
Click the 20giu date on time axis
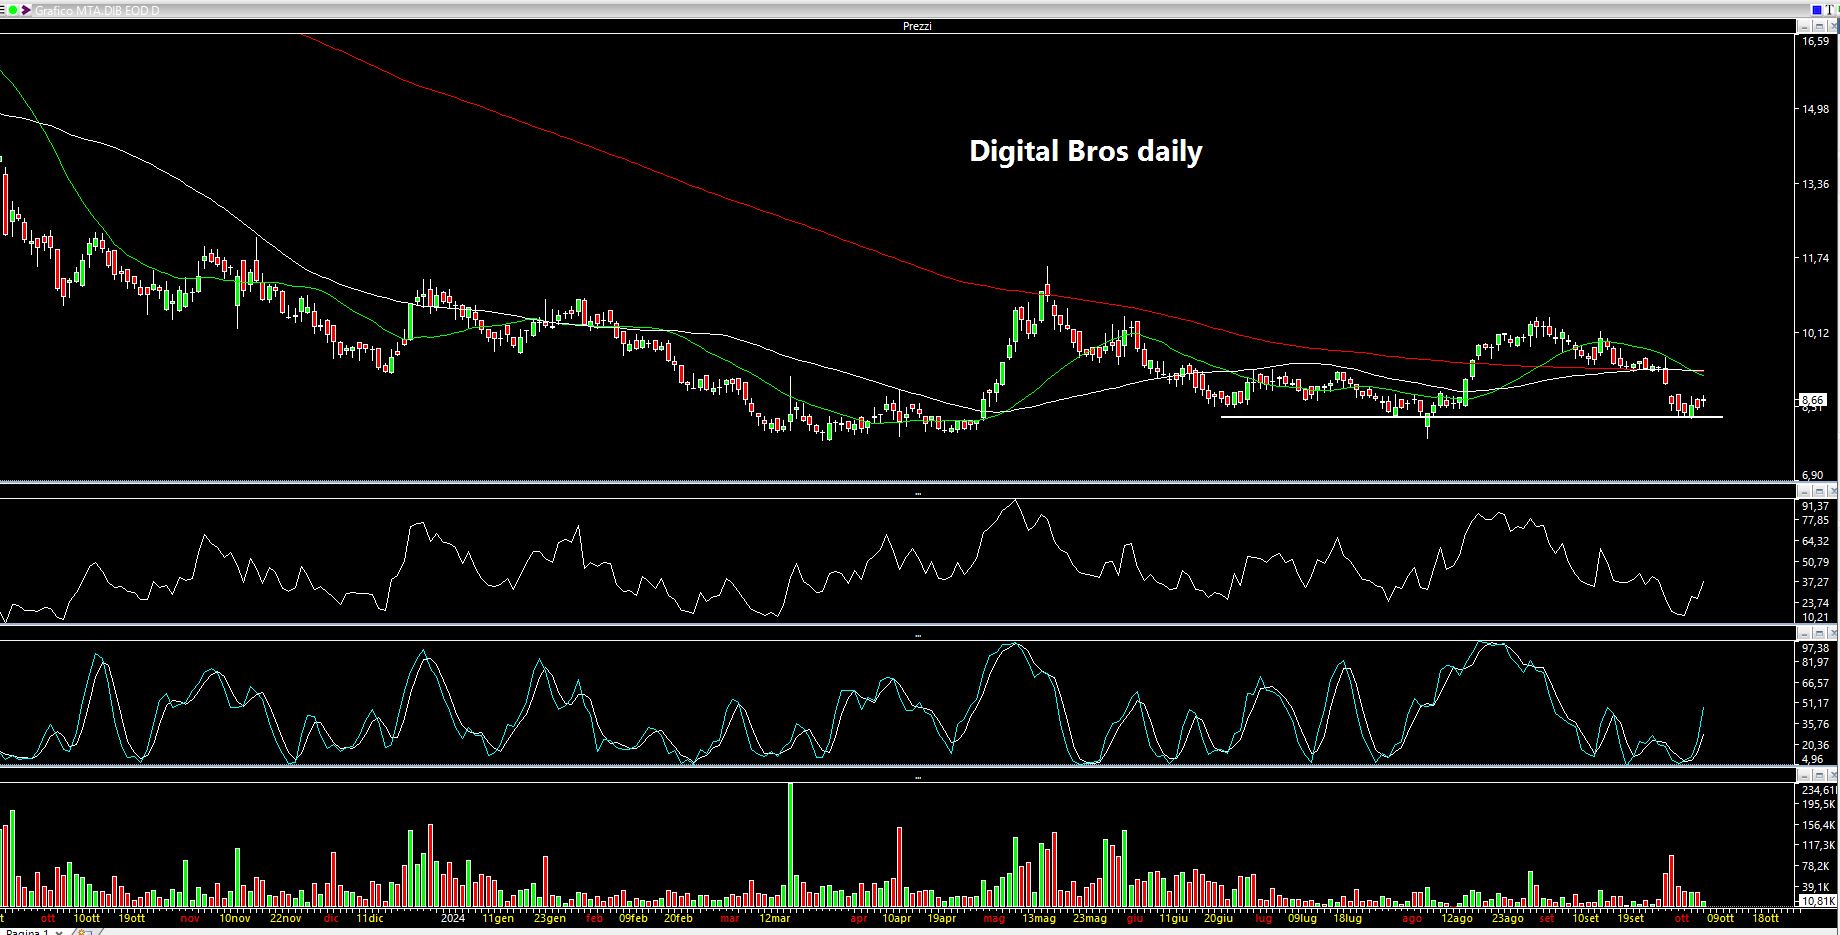(1217, 918)
